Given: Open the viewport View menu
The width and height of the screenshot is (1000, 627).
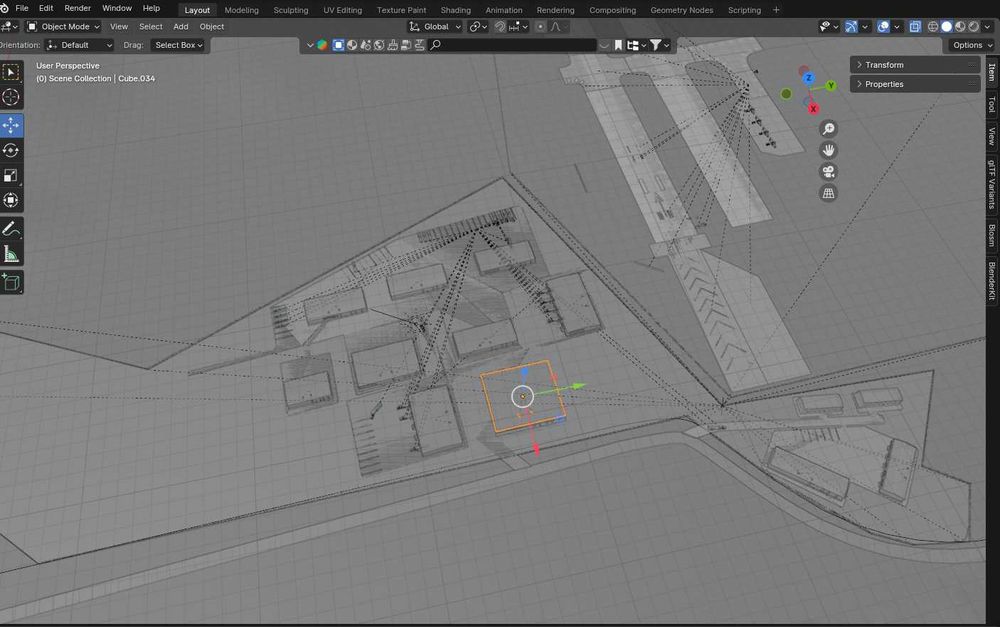Looking at the screenshot, I should click(119, 27).
